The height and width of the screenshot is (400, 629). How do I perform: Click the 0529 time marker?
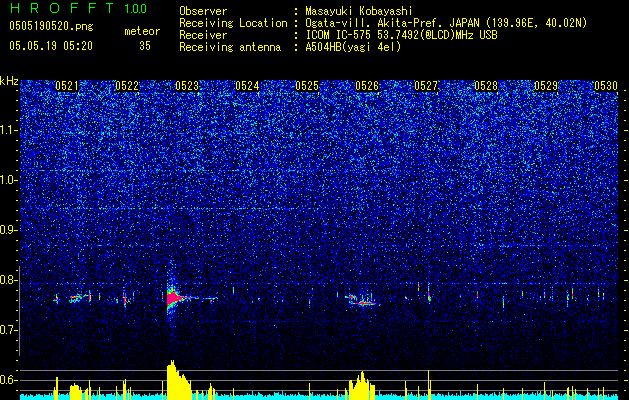[x=546, y=86]
